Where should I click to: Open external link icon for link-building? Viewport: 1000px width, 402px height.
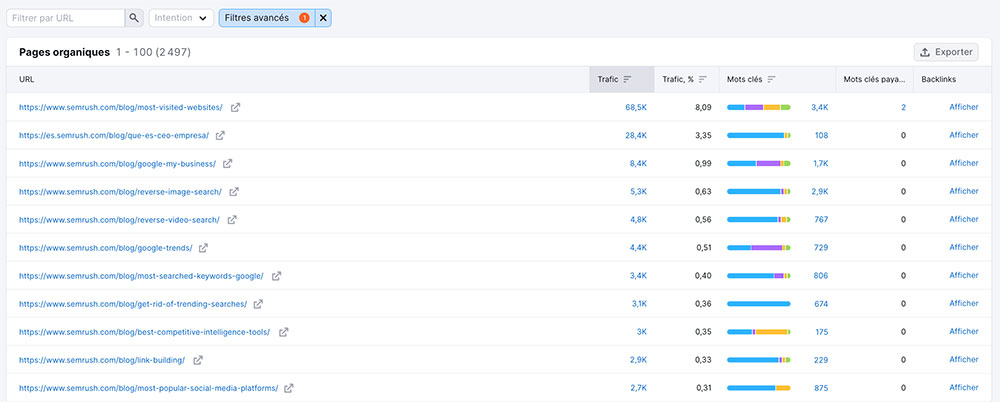pos(198,361)
